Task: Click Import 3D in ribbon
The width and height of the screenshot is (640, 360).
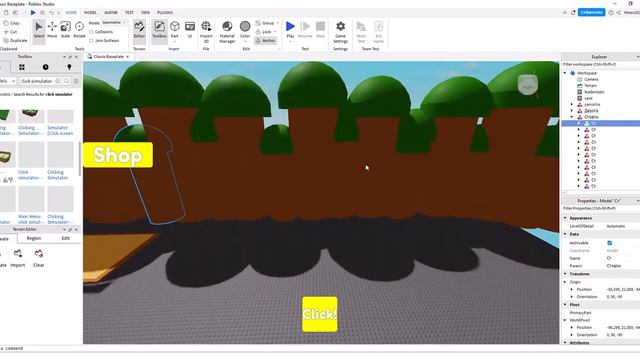Action: (206, 32)
